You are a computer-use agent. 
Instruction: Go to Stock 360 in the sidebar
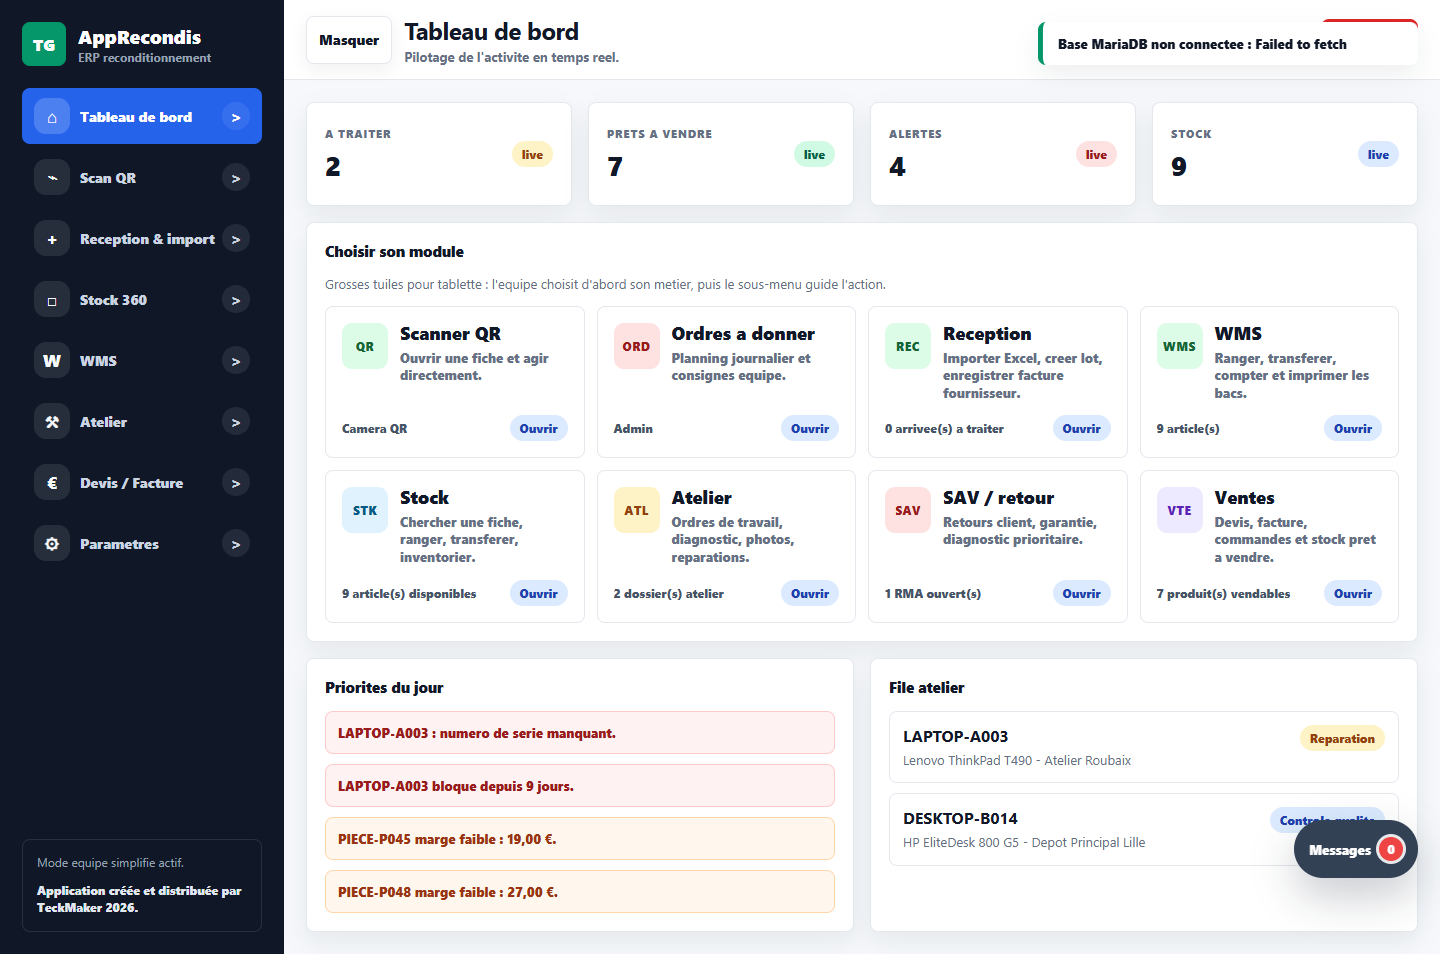point(142,300)
